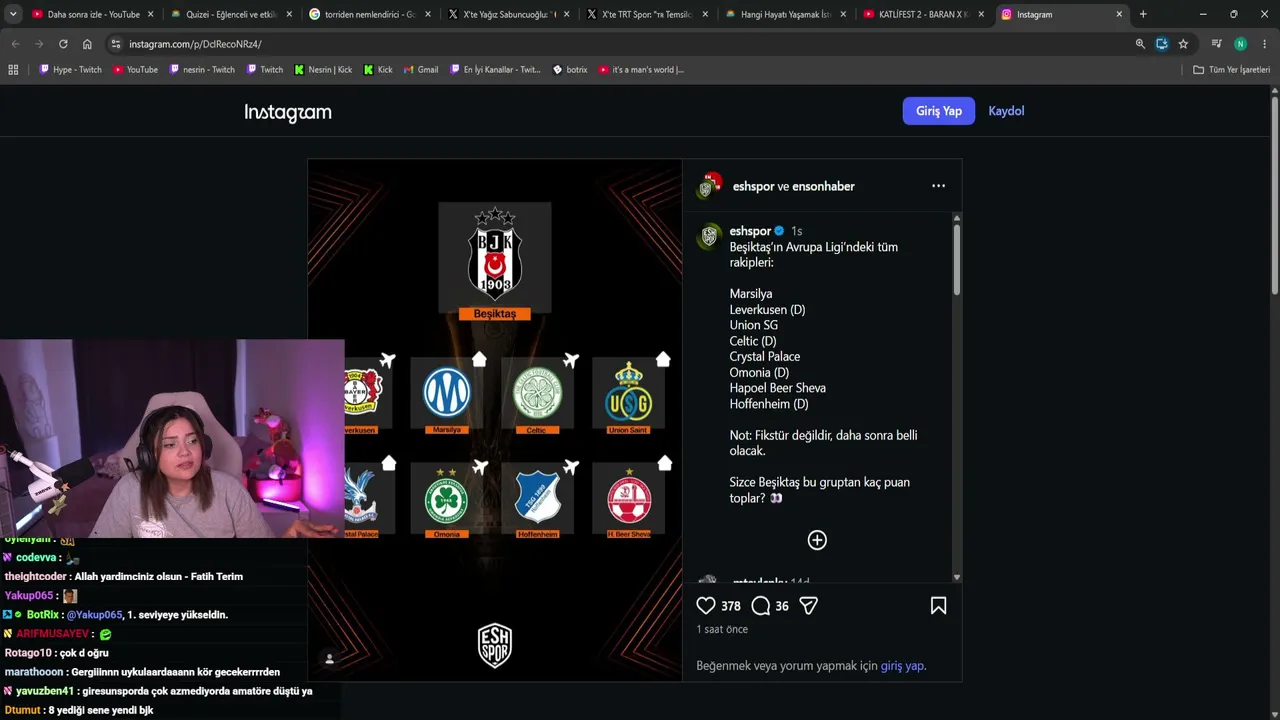Open comments via the speech bubble icon

click(x=761, y=605)
